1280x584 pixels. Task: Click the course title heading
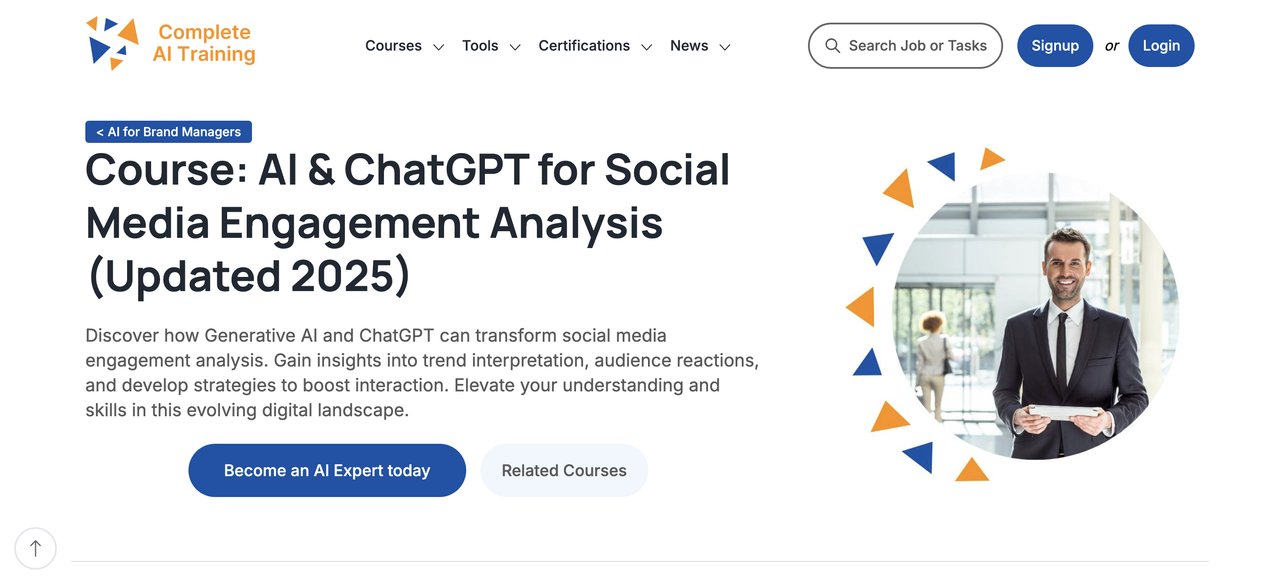coord(408,223)
